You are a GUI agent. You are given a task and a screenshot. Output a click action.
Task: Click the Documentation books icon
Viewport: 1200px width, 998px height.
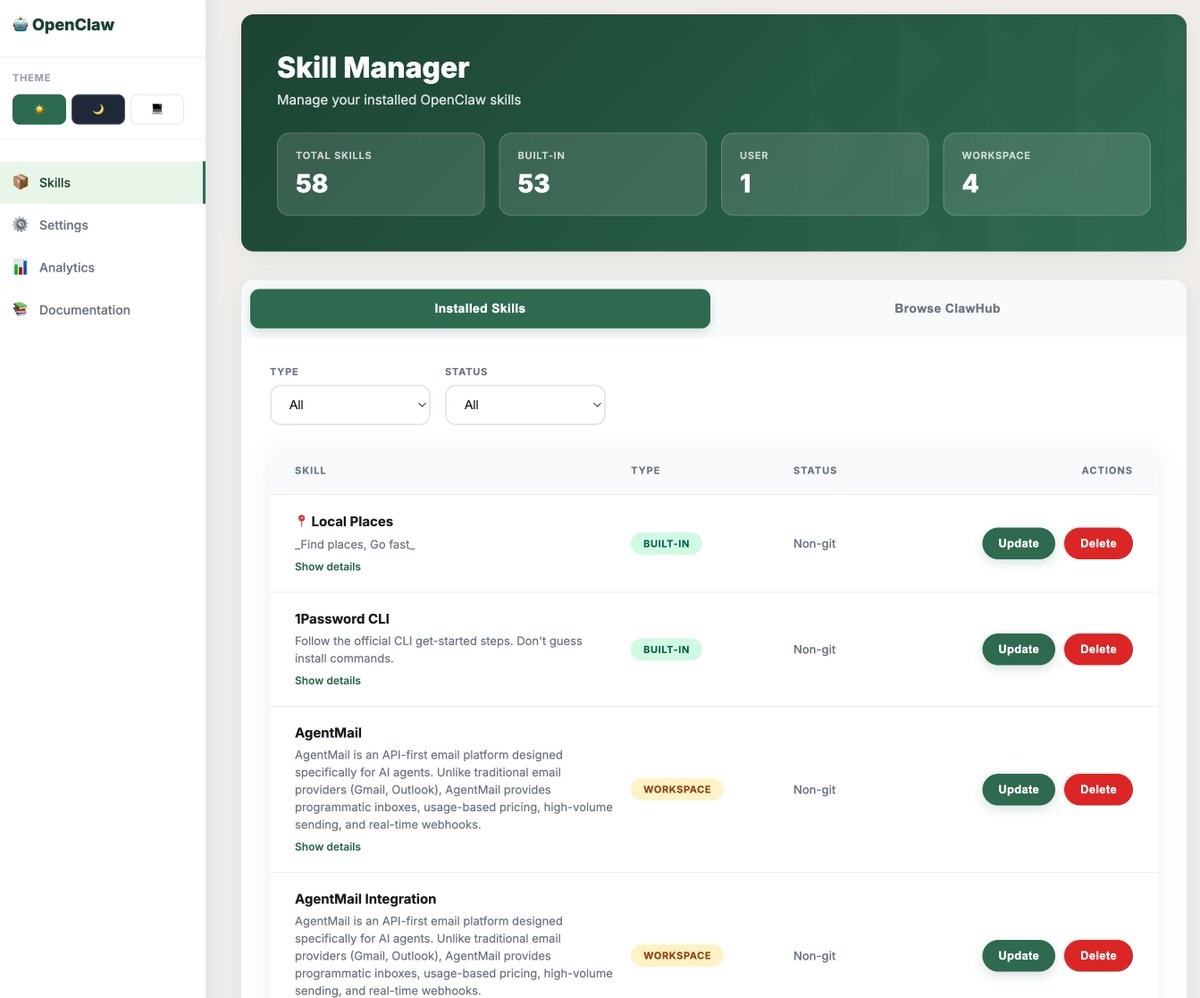(20, 310)
